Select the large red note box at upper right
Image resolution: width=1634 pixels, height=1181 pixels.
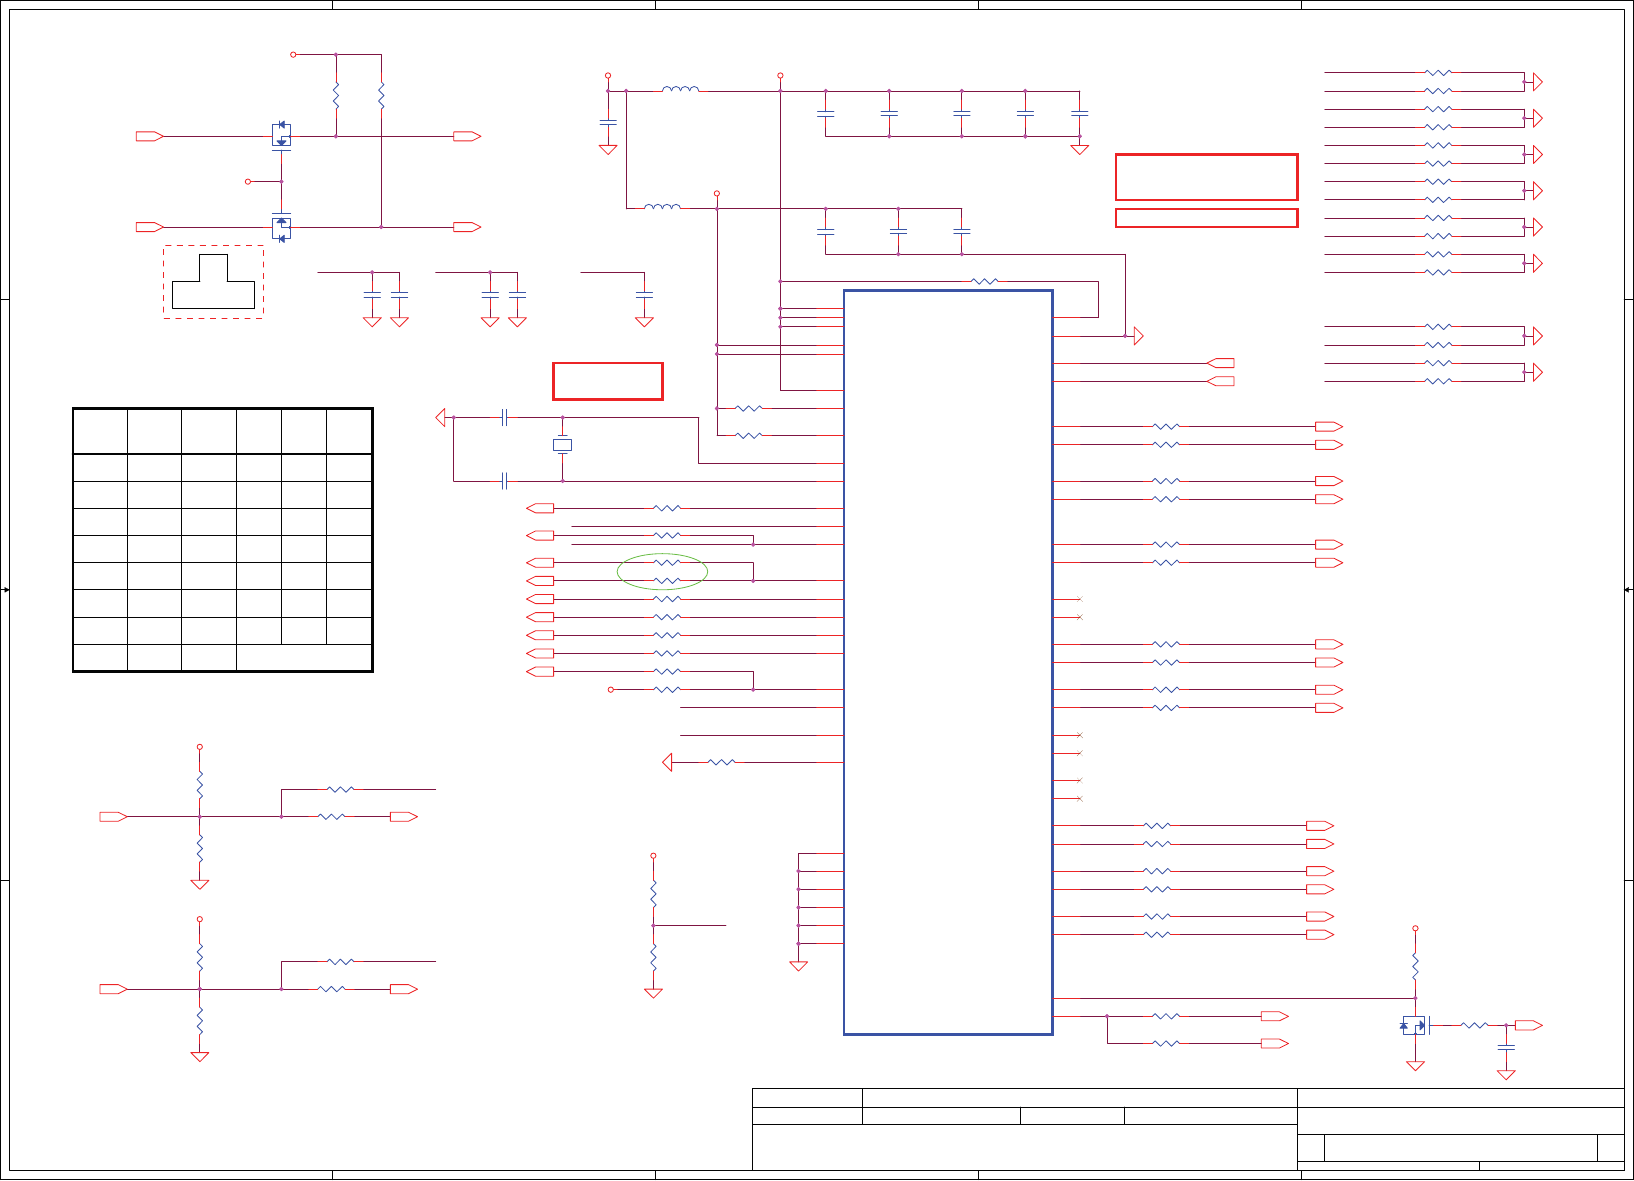pyautogui.click(x=1207, y=177)
